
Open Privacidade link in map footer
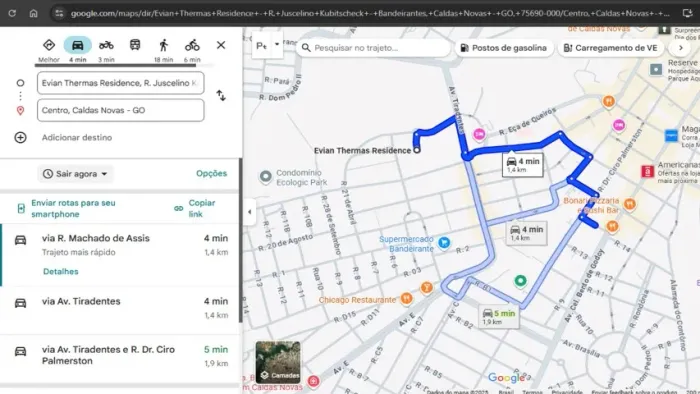point(567,391)
